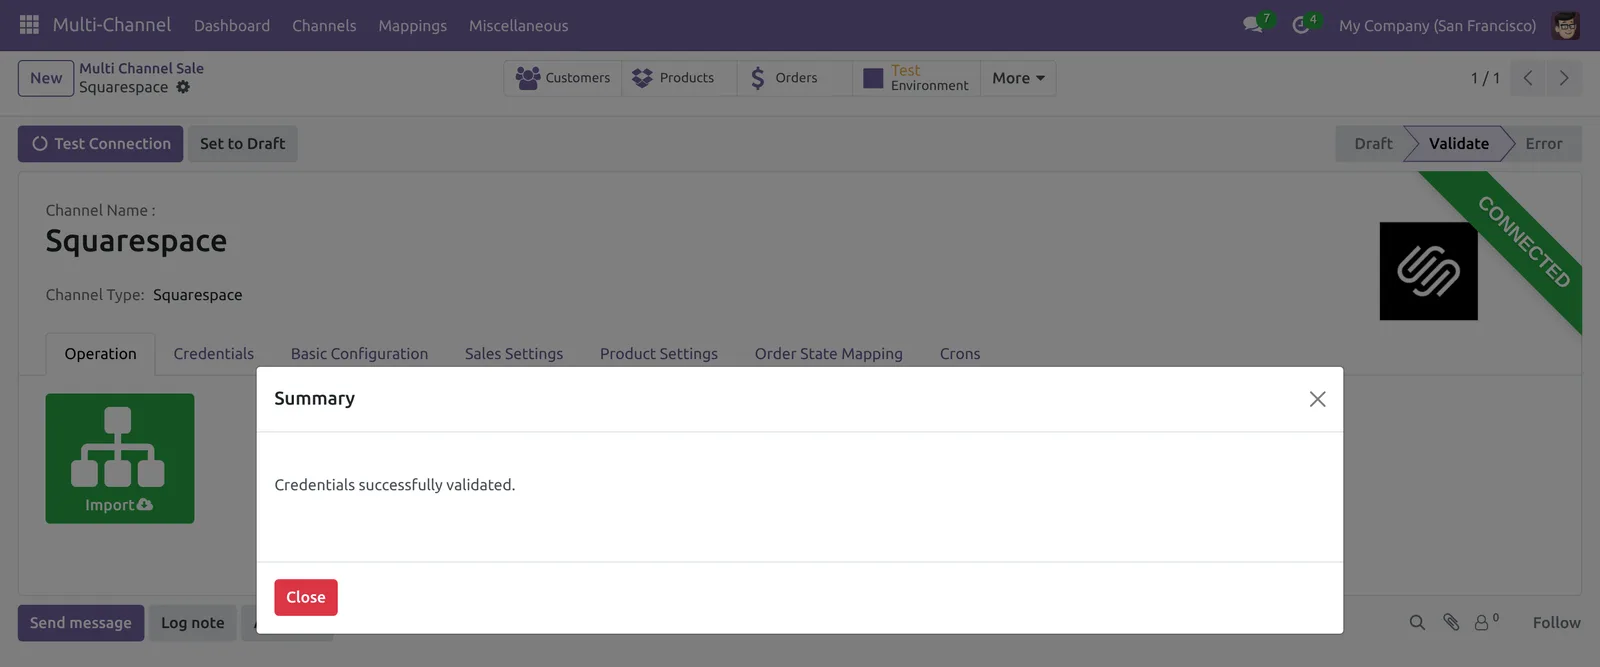Open the Miscellaneous menu

coord(518,25)
